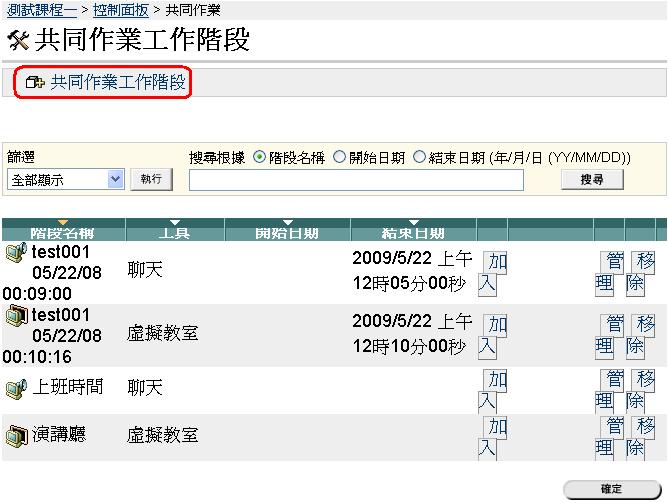Click the virtual classroom icon beside second test001
The width and height of the screenshot is (668, 503).
[x=15, y=317]
